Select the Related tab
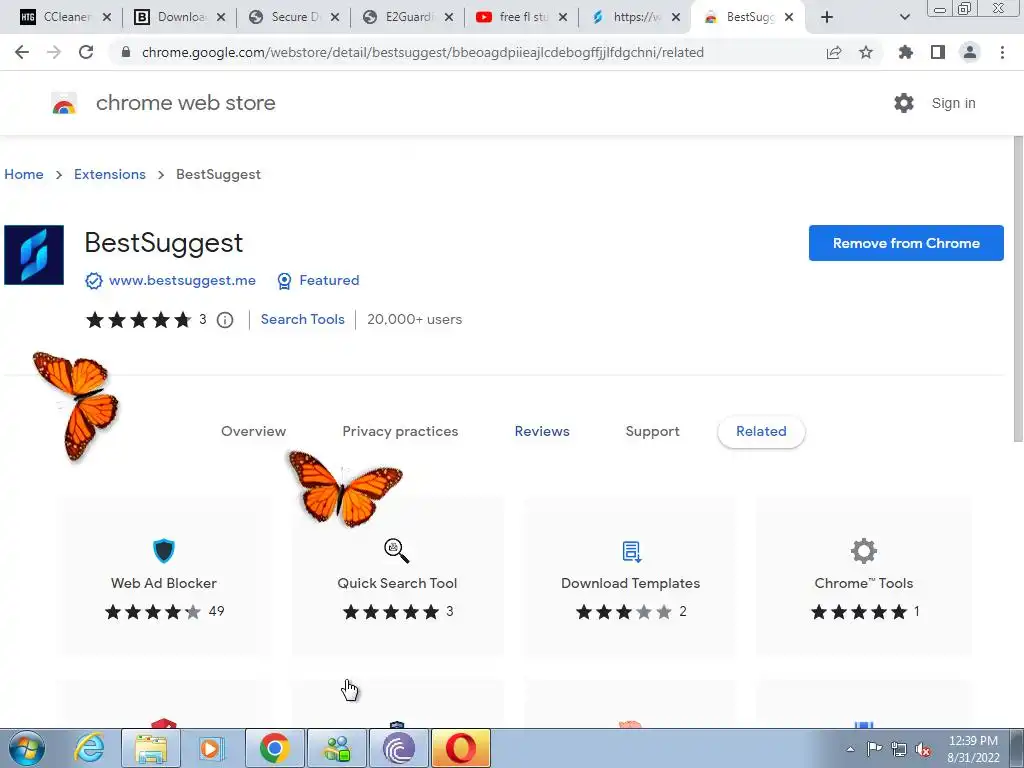 [x=761, y=432]
